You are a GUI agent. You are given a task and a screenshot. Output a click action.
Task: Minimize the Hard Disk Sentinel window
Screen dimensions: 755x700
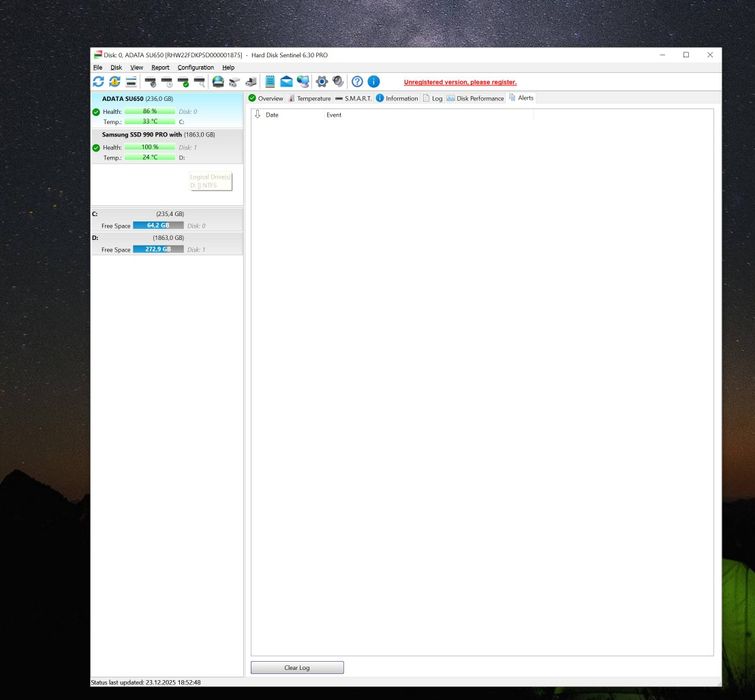pos(663,55)
